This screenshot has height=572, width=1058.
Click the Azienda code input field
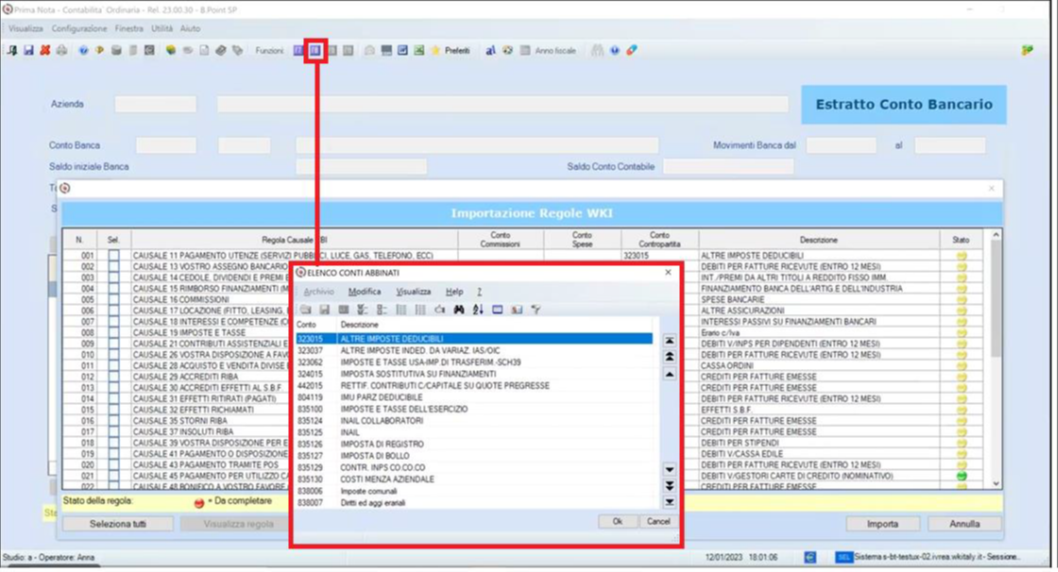tap(155, 104)
